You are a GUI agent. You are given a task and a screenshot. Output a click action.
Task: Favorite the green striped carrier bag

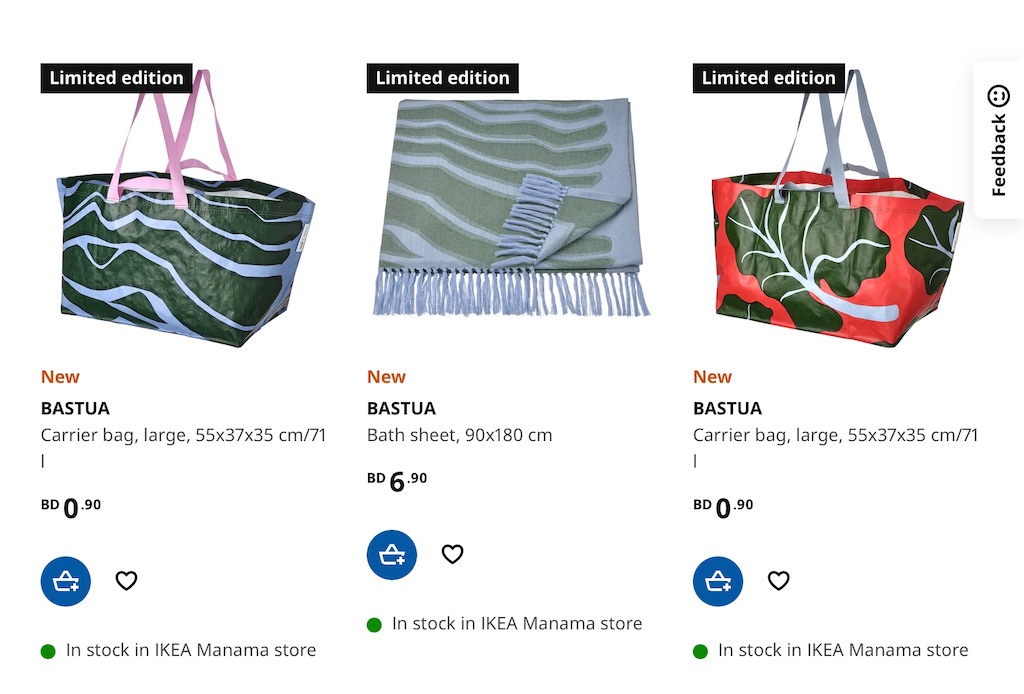(x=126, y=580)
